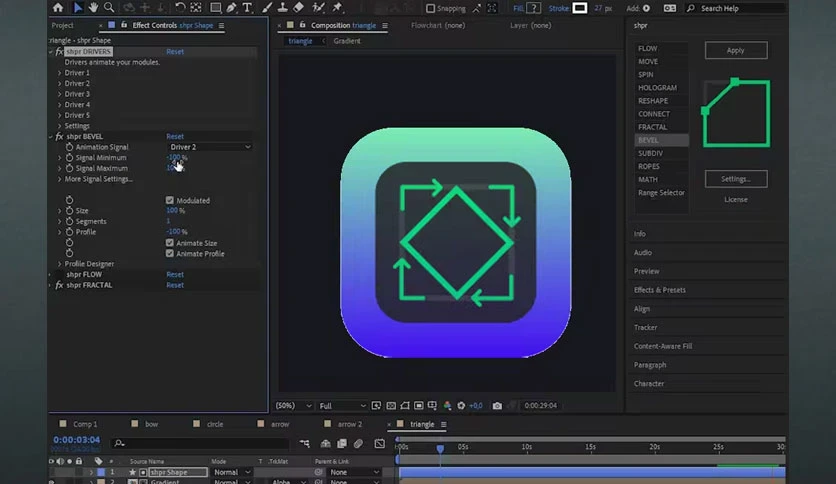Image resolution: width=836 pixels, height=484 pixels.
Task: Select the FRACTAL module in shpr panel
Action: tap(653, 127)
